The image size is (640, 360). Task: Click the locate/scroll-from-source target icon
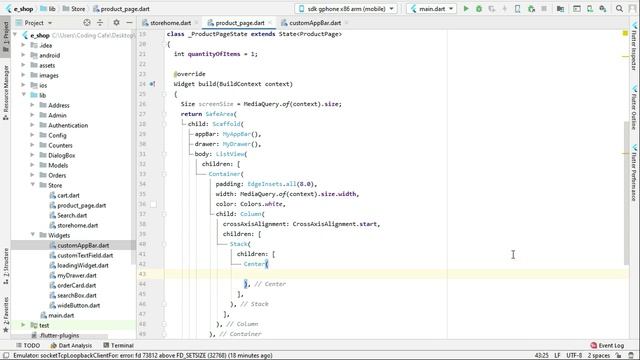87,23
